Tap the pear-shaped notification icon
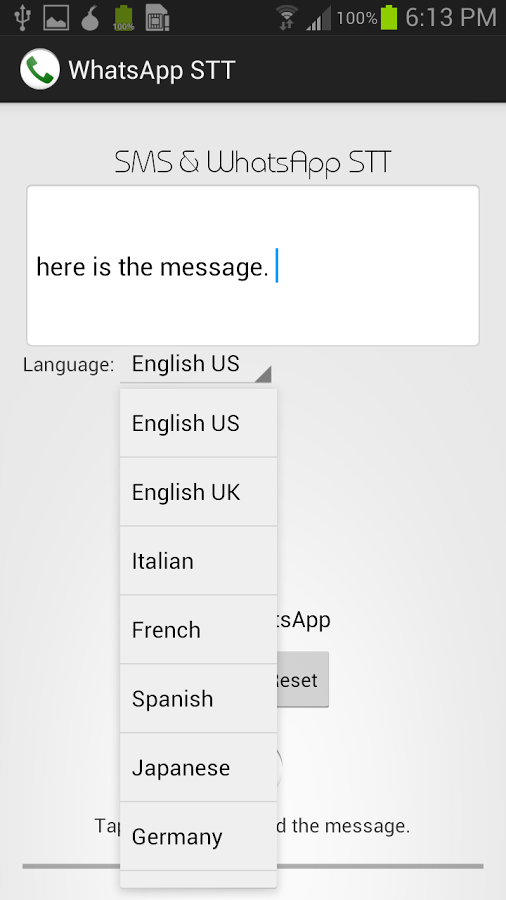506x900 pixels. tap(90, 18)
